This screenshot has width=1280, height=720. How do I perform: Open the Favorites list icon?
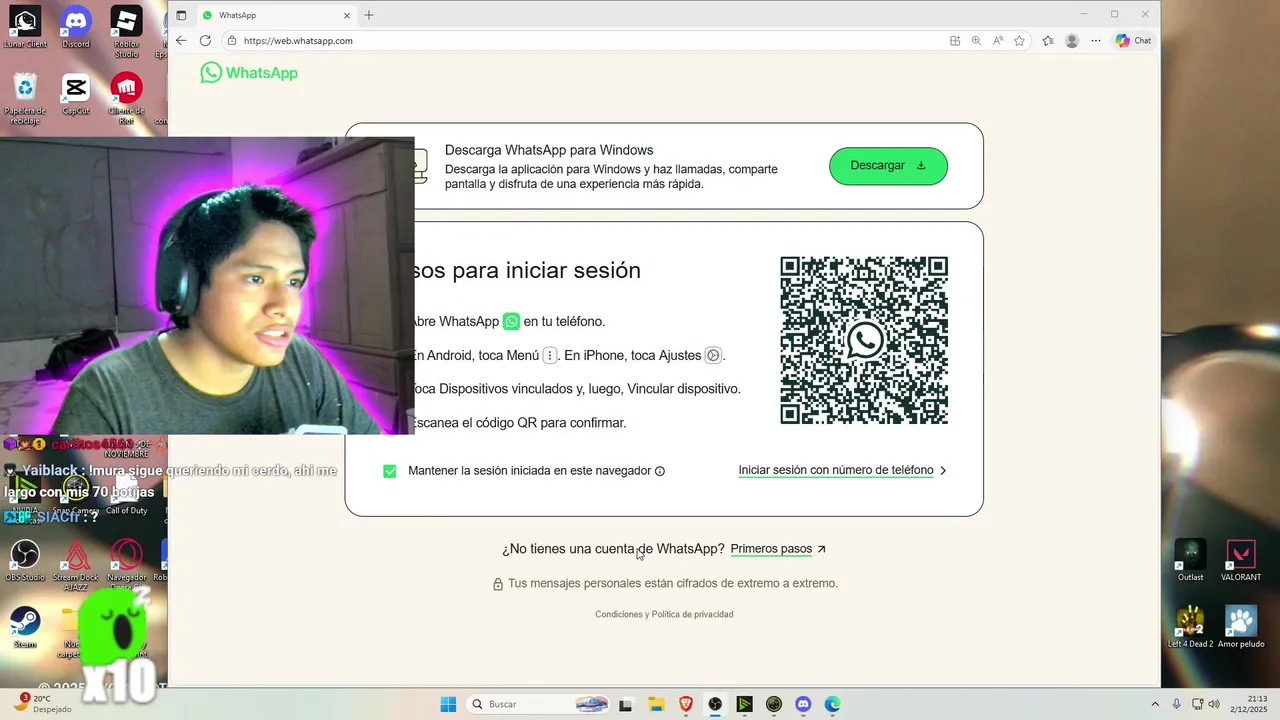coord(1048,41)
